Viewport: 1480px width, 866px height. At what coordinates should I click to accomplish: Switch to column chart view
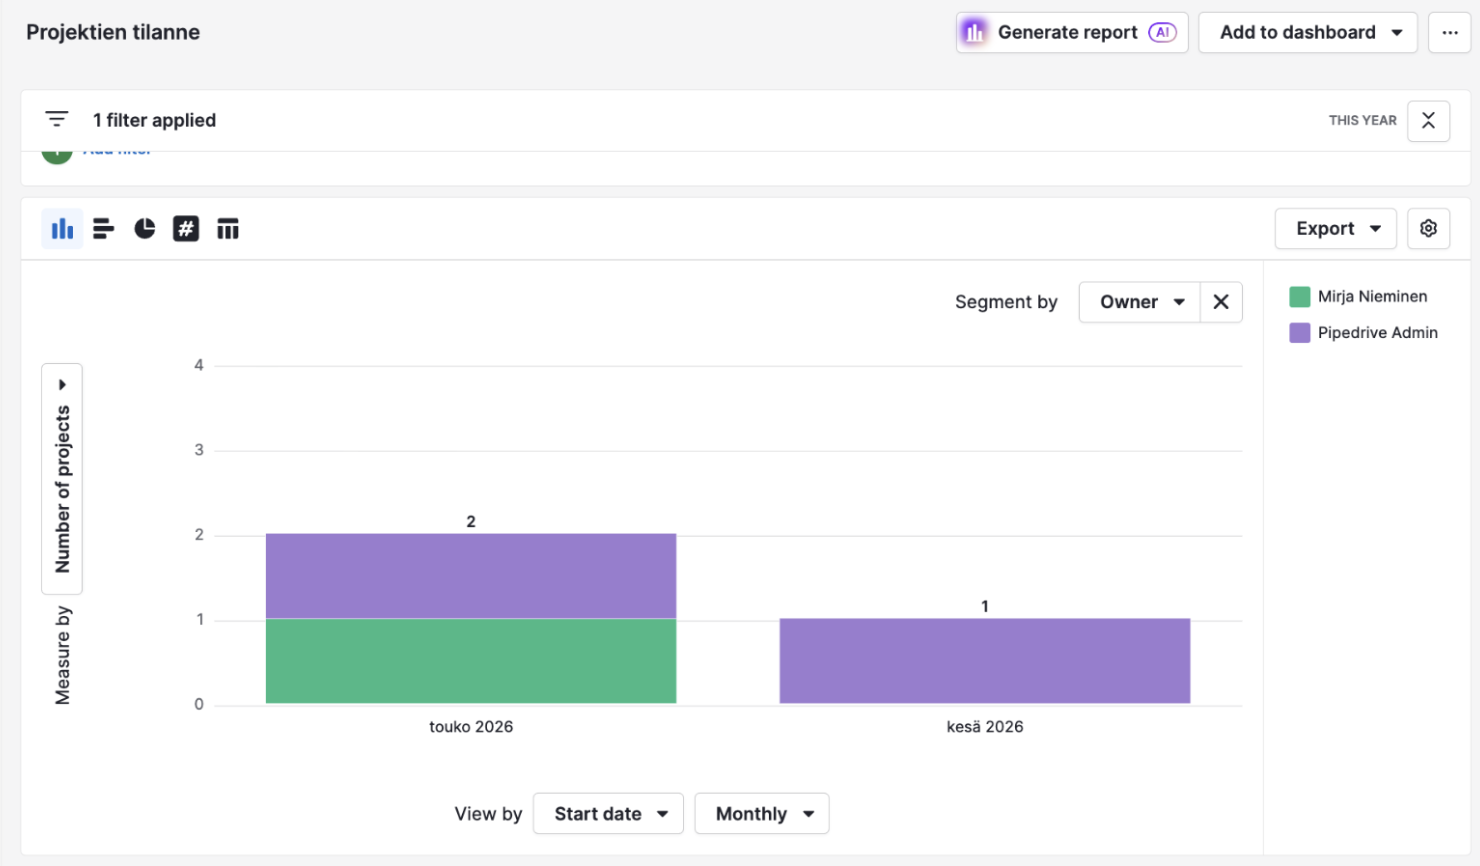tap(62, 229)
